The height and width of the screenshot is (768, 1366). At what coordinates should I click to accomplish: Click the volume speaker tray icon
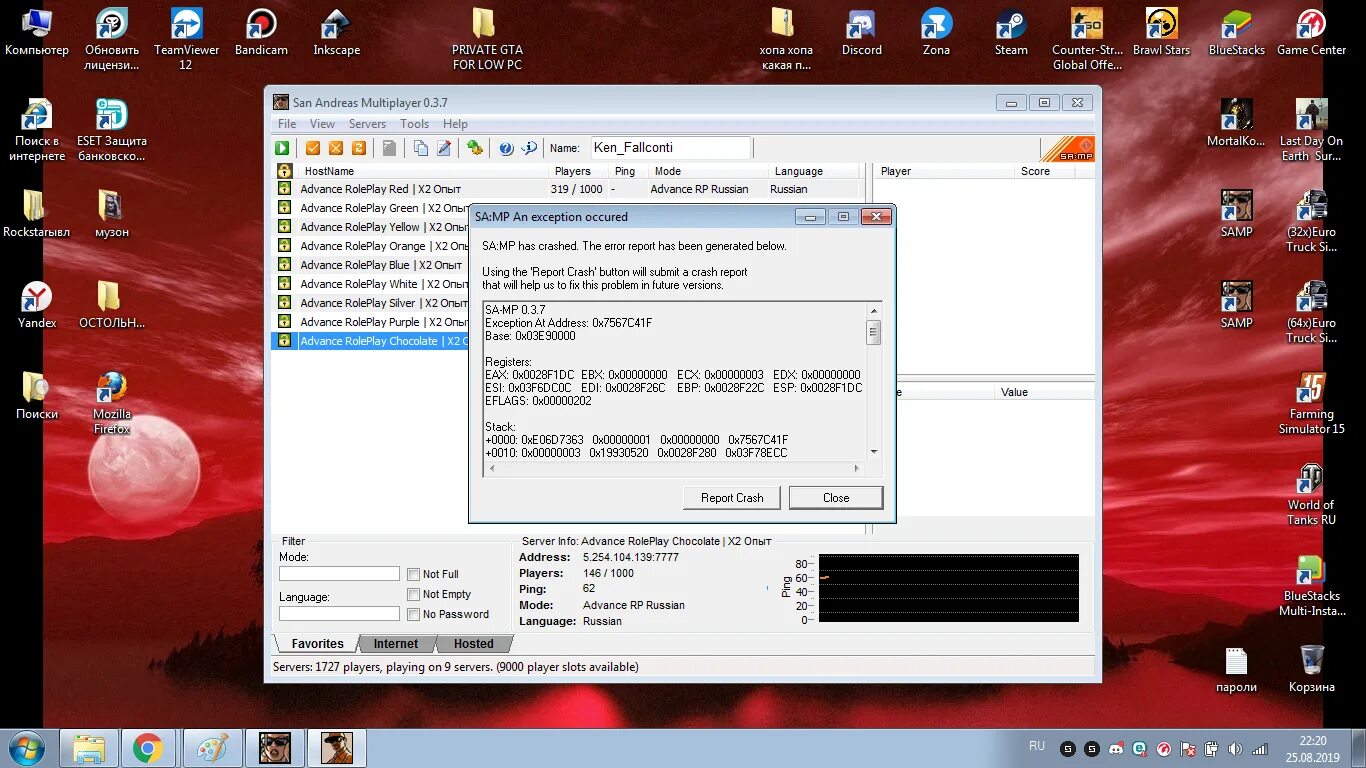pos(1235,748)
